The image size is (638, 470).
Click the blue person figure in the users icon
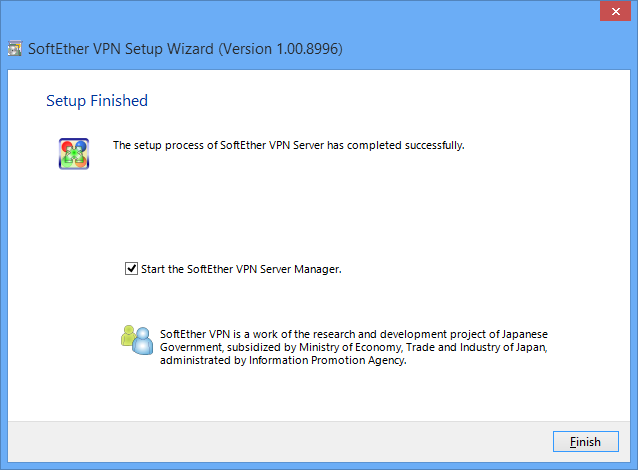pyautogui.click(x=143, y=342)
